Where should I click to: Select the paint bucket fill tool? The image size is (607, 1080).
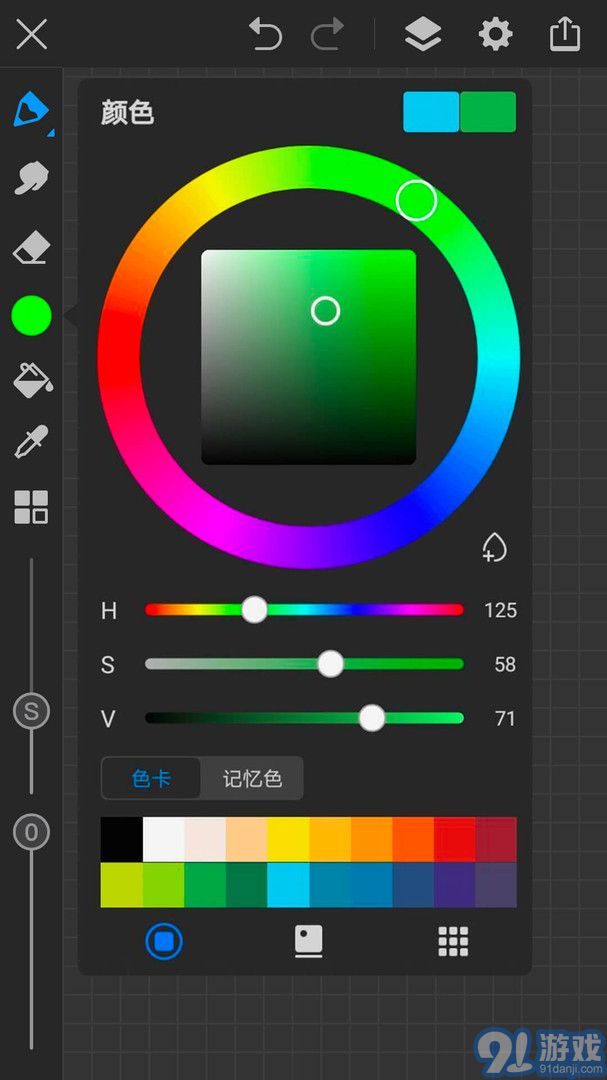pos(31,378)
